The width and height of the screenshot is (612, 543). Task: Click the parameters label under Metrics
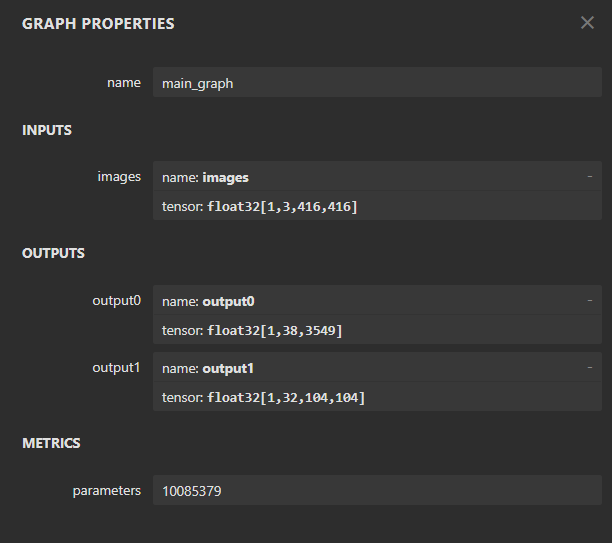tap(106, 491)
